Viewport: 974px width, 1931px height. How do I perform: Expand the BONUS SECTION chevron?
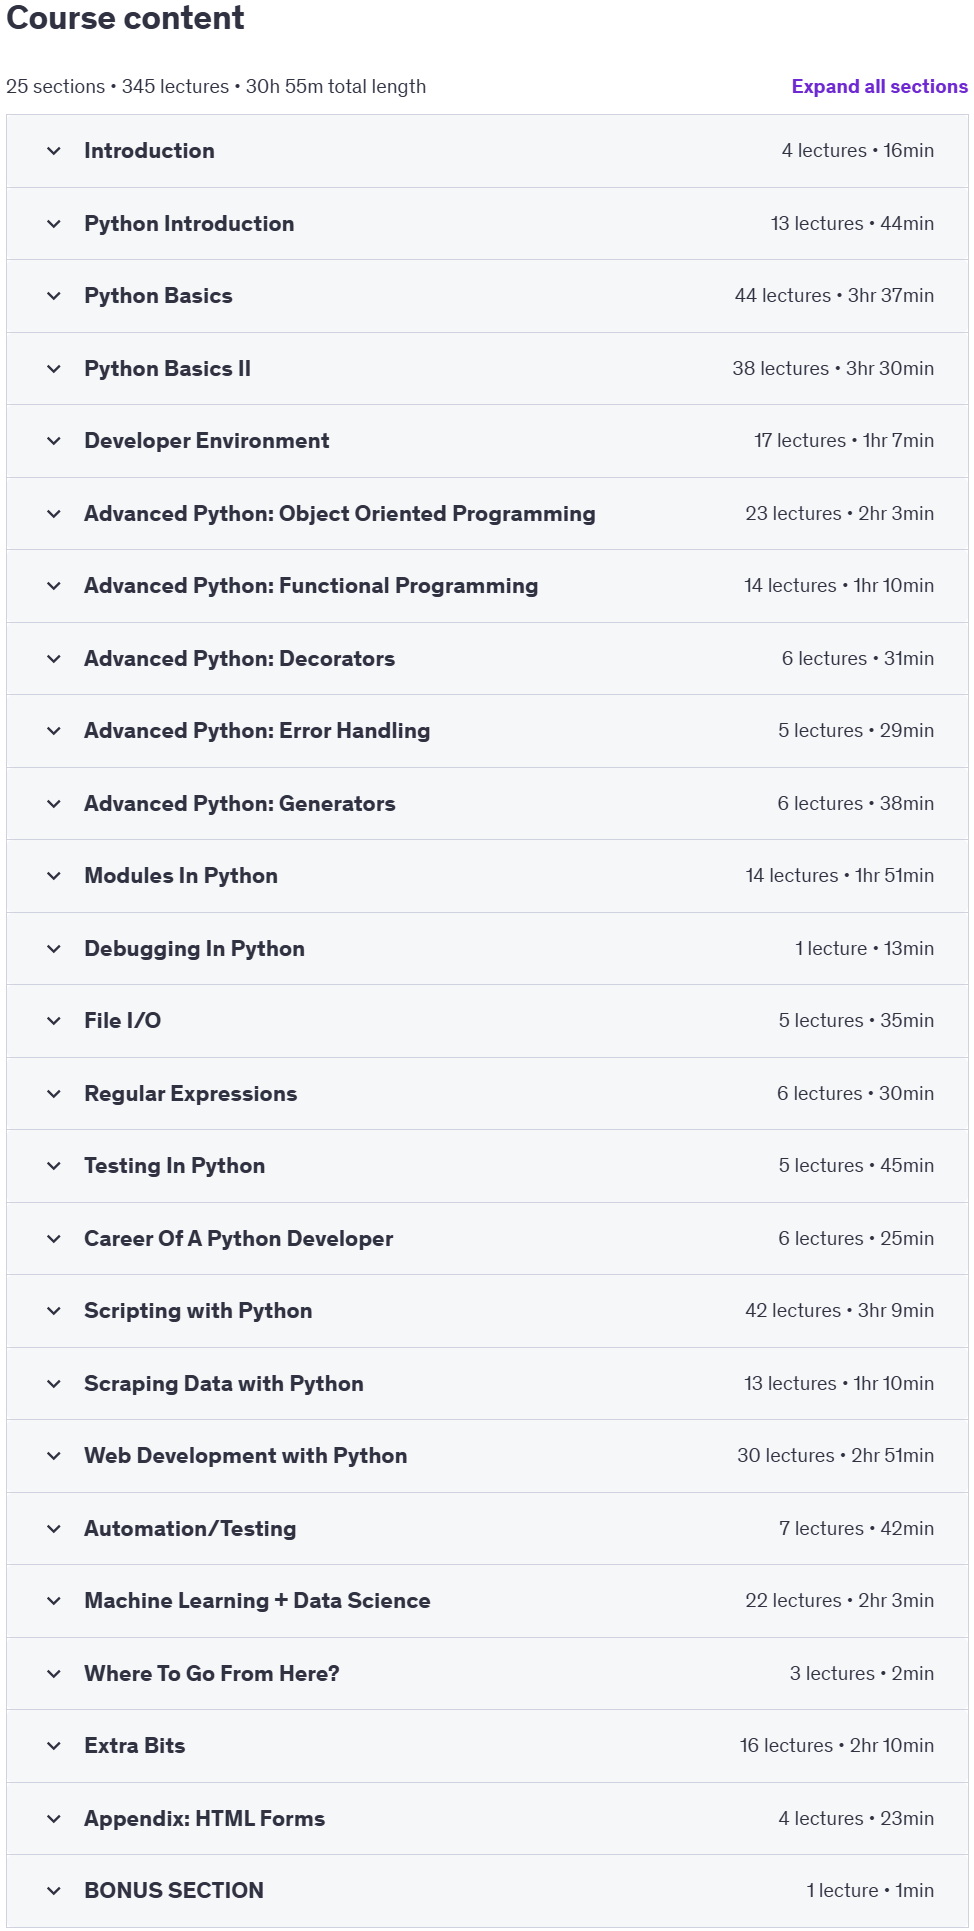coord(54,1891)
